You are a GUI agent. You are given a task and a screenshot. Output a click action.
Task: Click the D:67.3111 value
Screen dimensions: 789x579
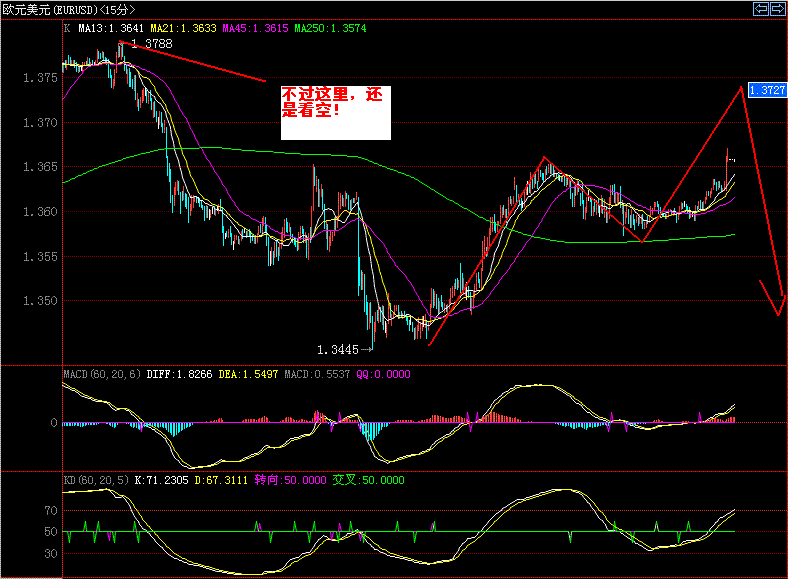221,480
